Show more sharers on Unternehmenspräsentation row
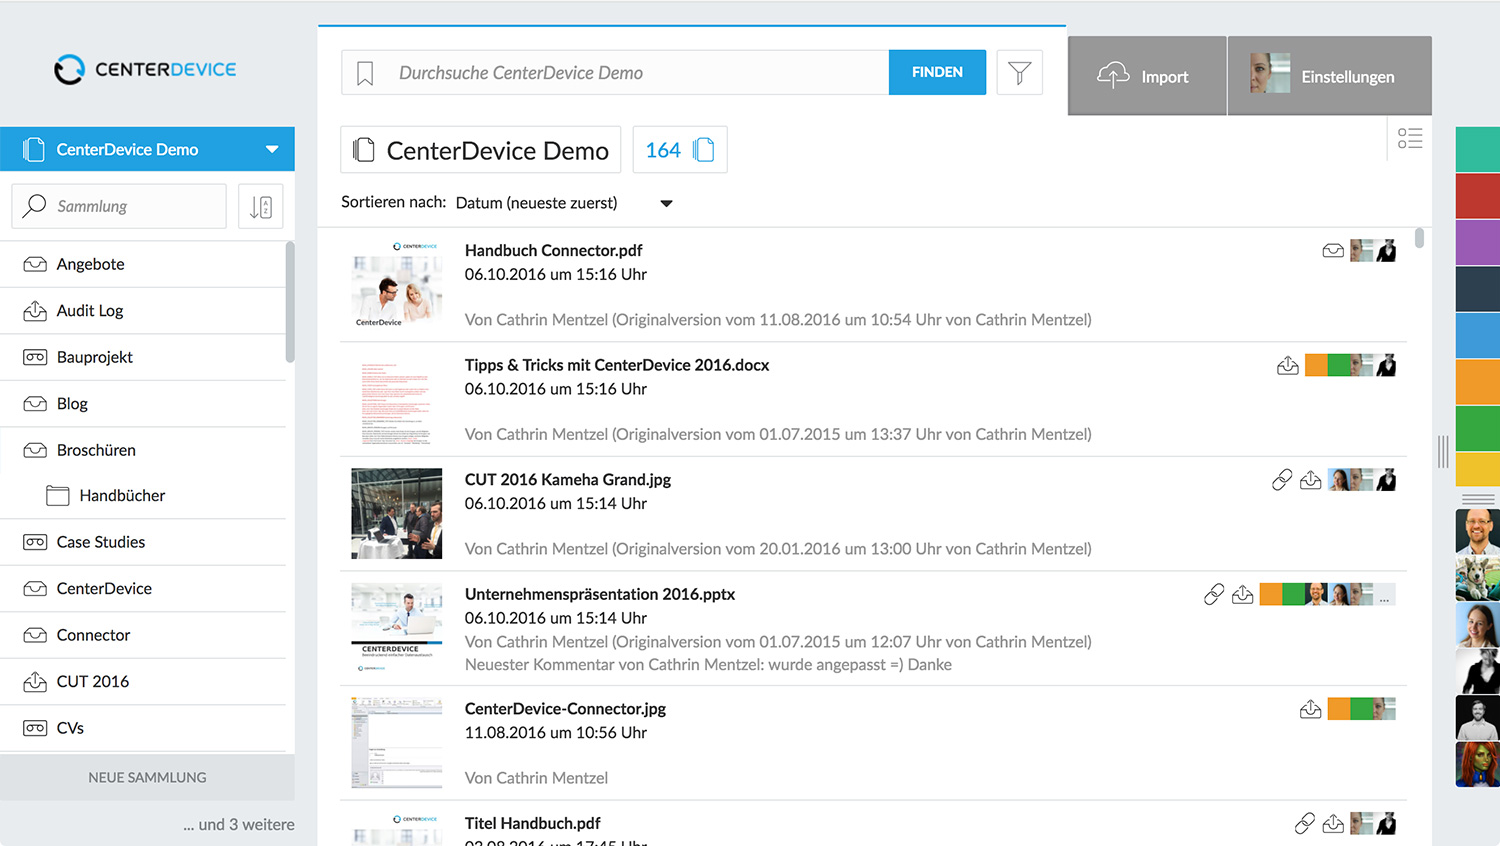1500x846 pixels. click(x=1385, y=595)
